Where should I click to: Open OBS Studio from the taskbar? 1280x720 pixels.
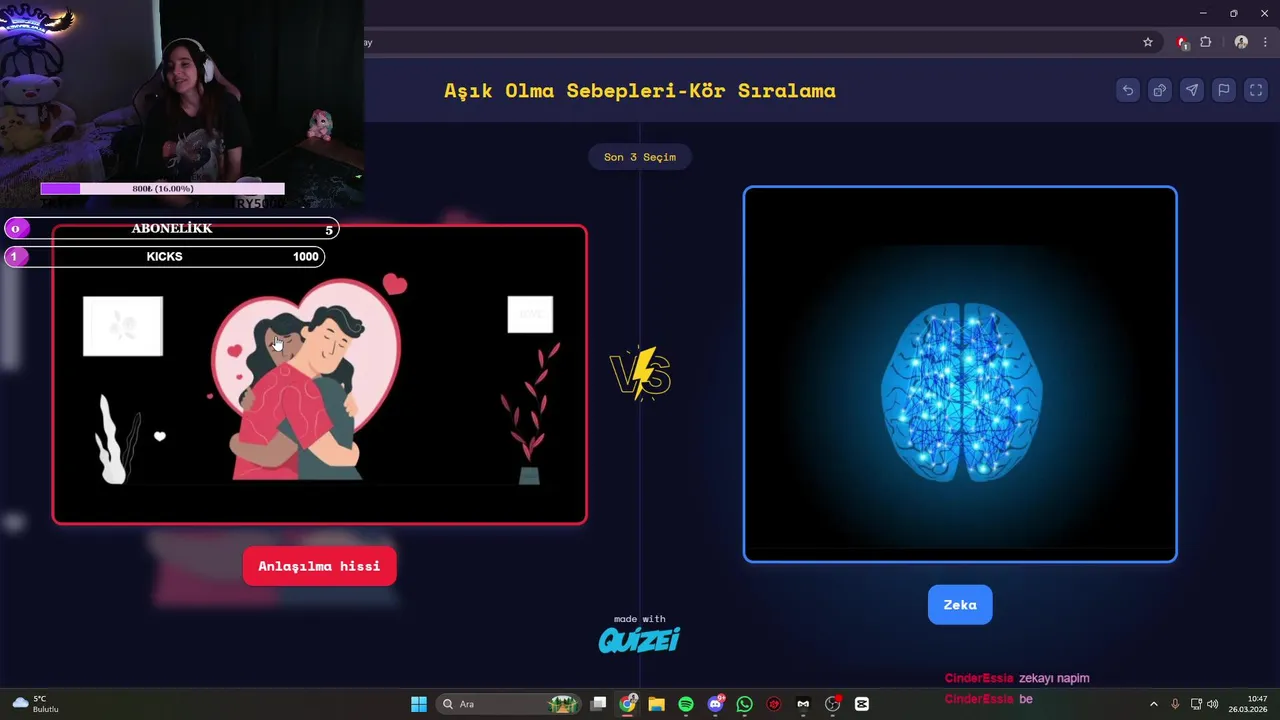(832, 704)
